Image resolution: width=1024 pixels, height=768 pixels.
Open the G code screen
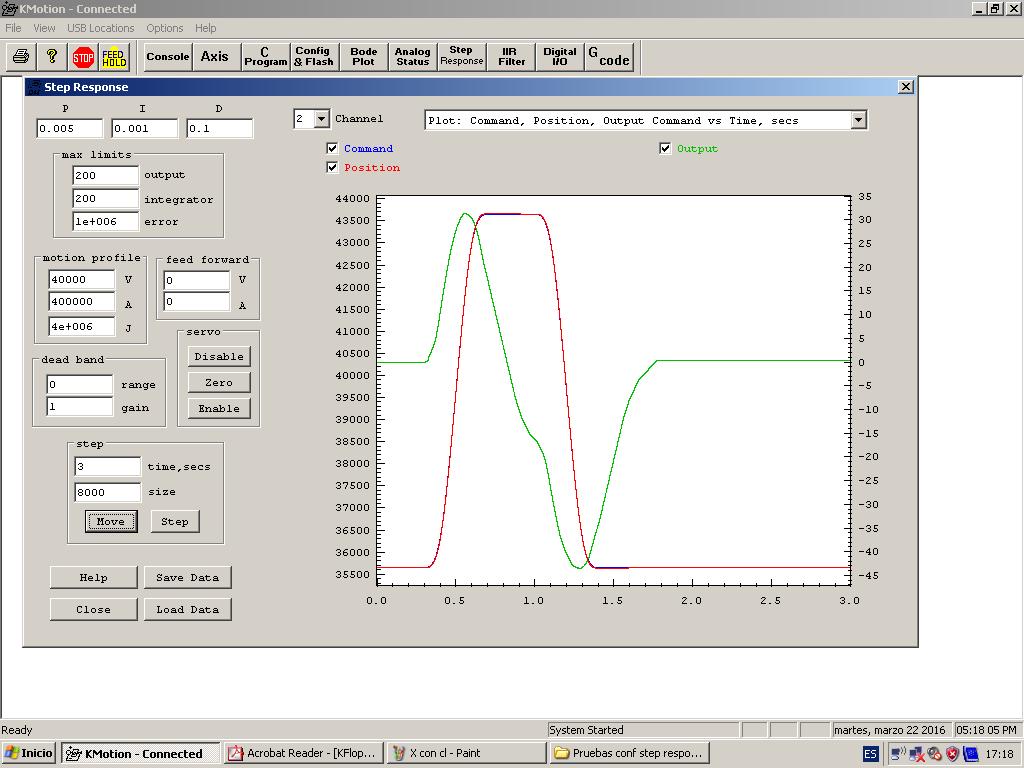point(609,57)
